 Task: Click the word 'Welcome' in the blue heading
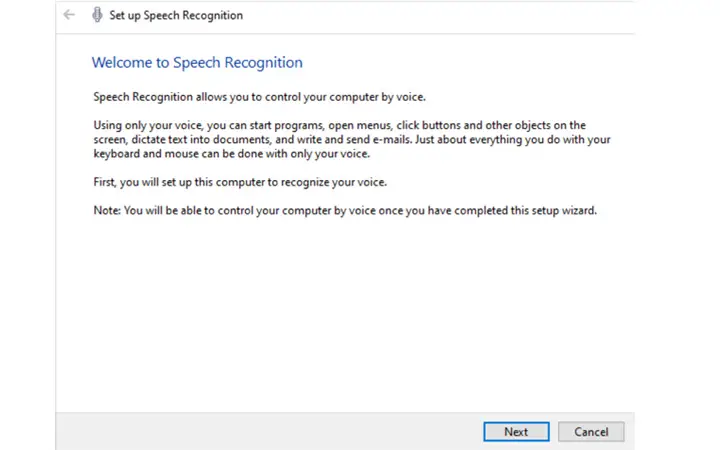coord(122,62)
